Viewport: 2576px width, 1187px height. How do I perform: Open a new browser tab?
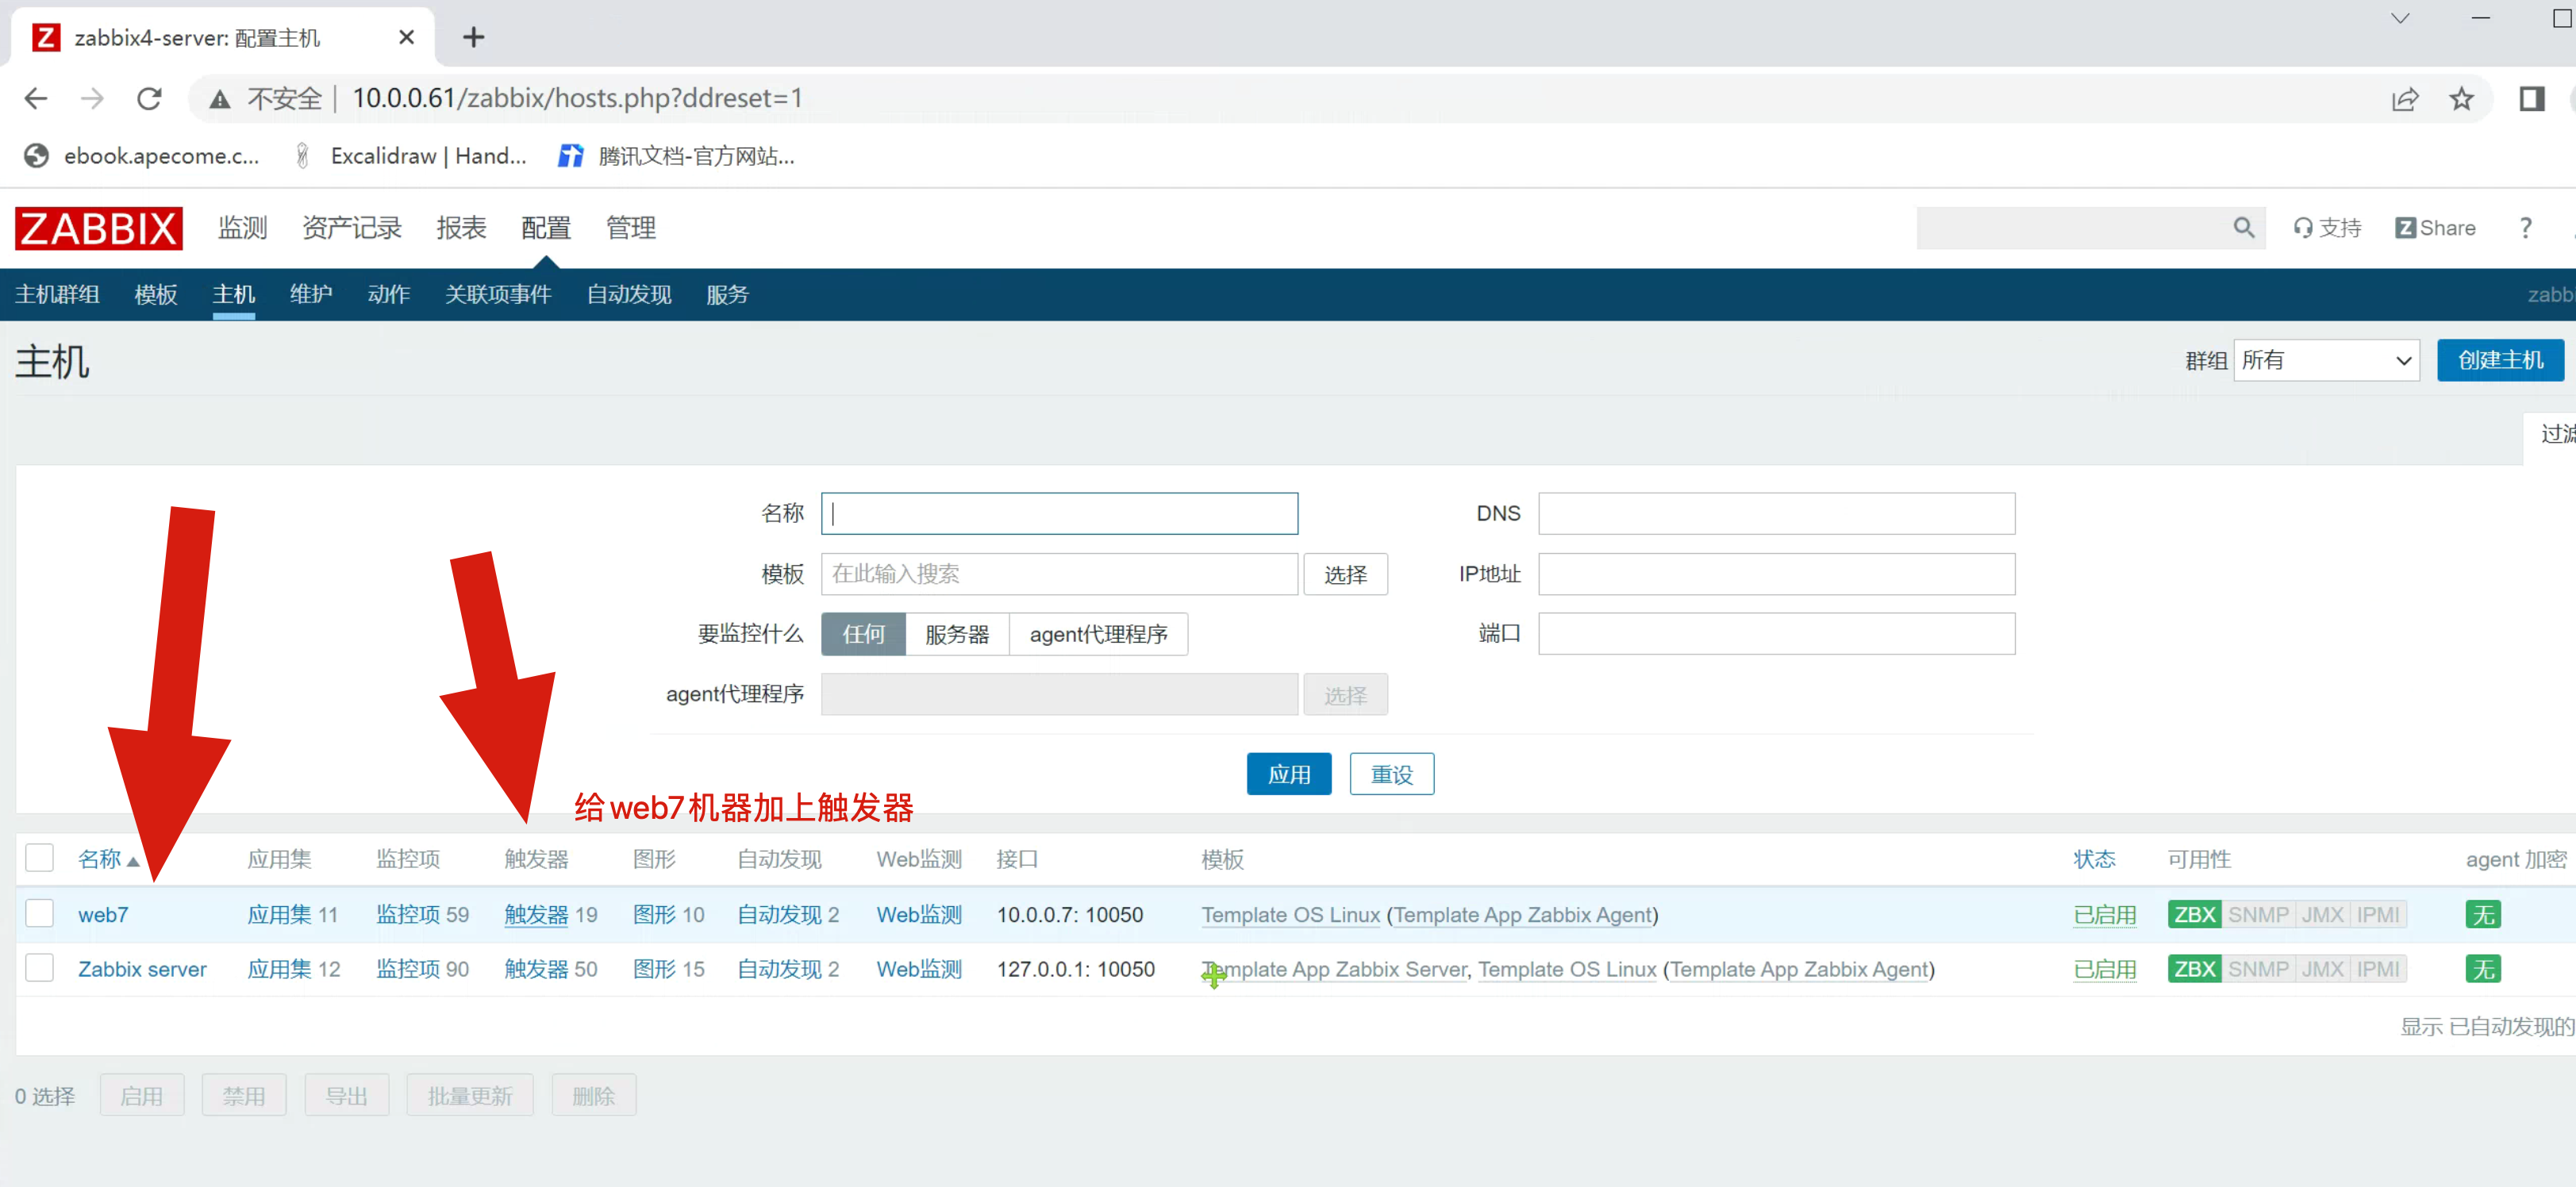(473, 37)
